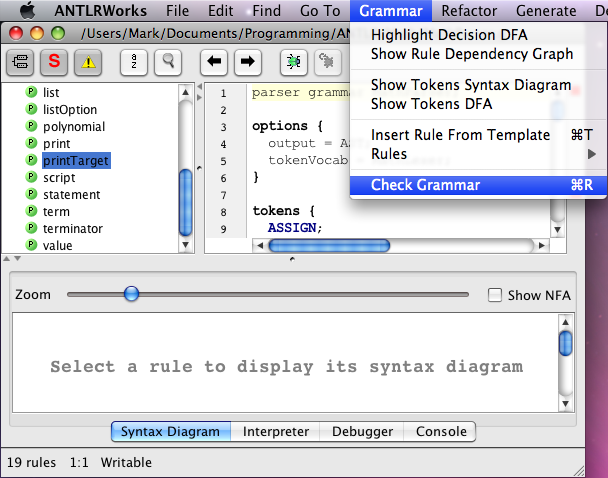Image resolution: width=608 pixels, height=478 pixels.
Task: Click the rule list scroll up arrow
Action: pos(186,92)
